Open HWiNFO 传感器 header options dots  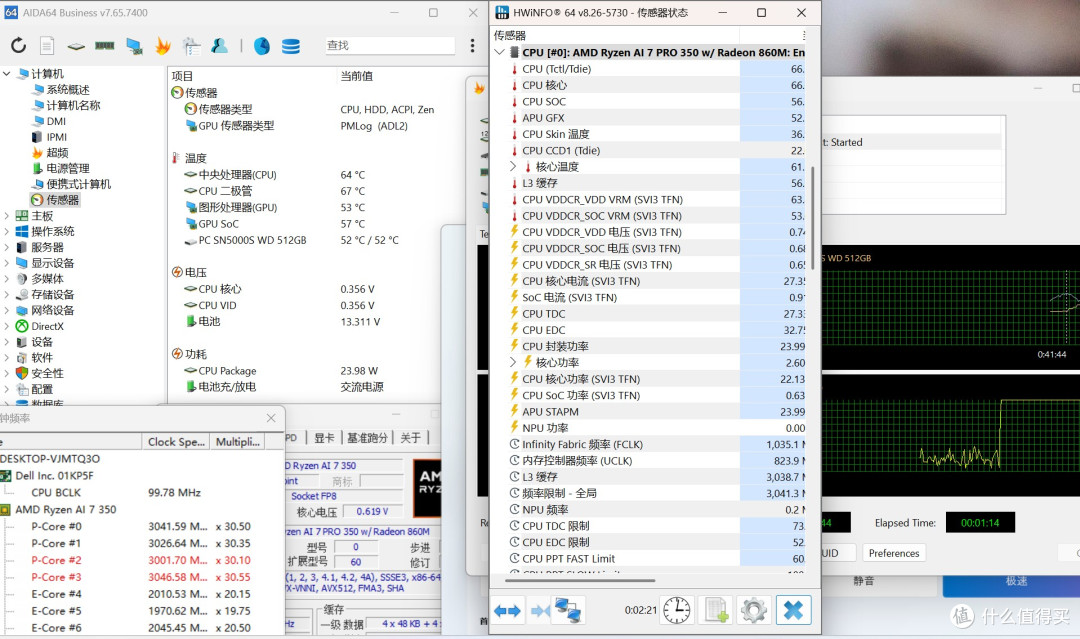803,35
